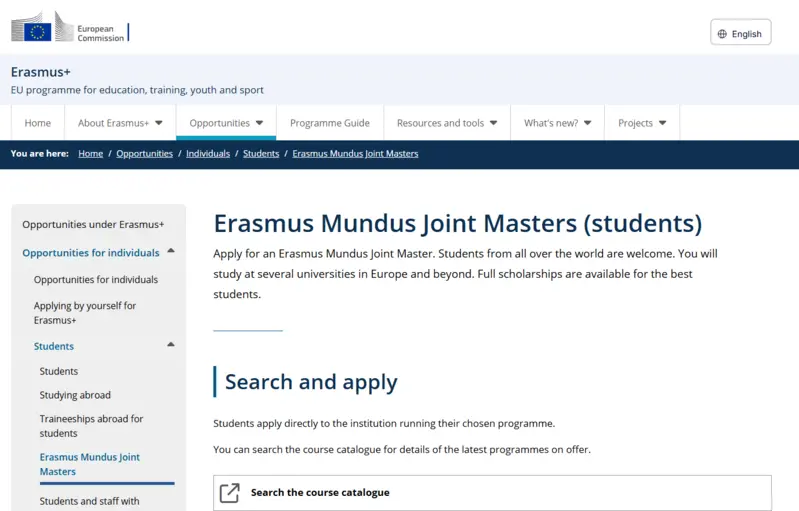Open the About Erasmus+ menu
This screenshot has height=511, width=799.
click(120, 123)
